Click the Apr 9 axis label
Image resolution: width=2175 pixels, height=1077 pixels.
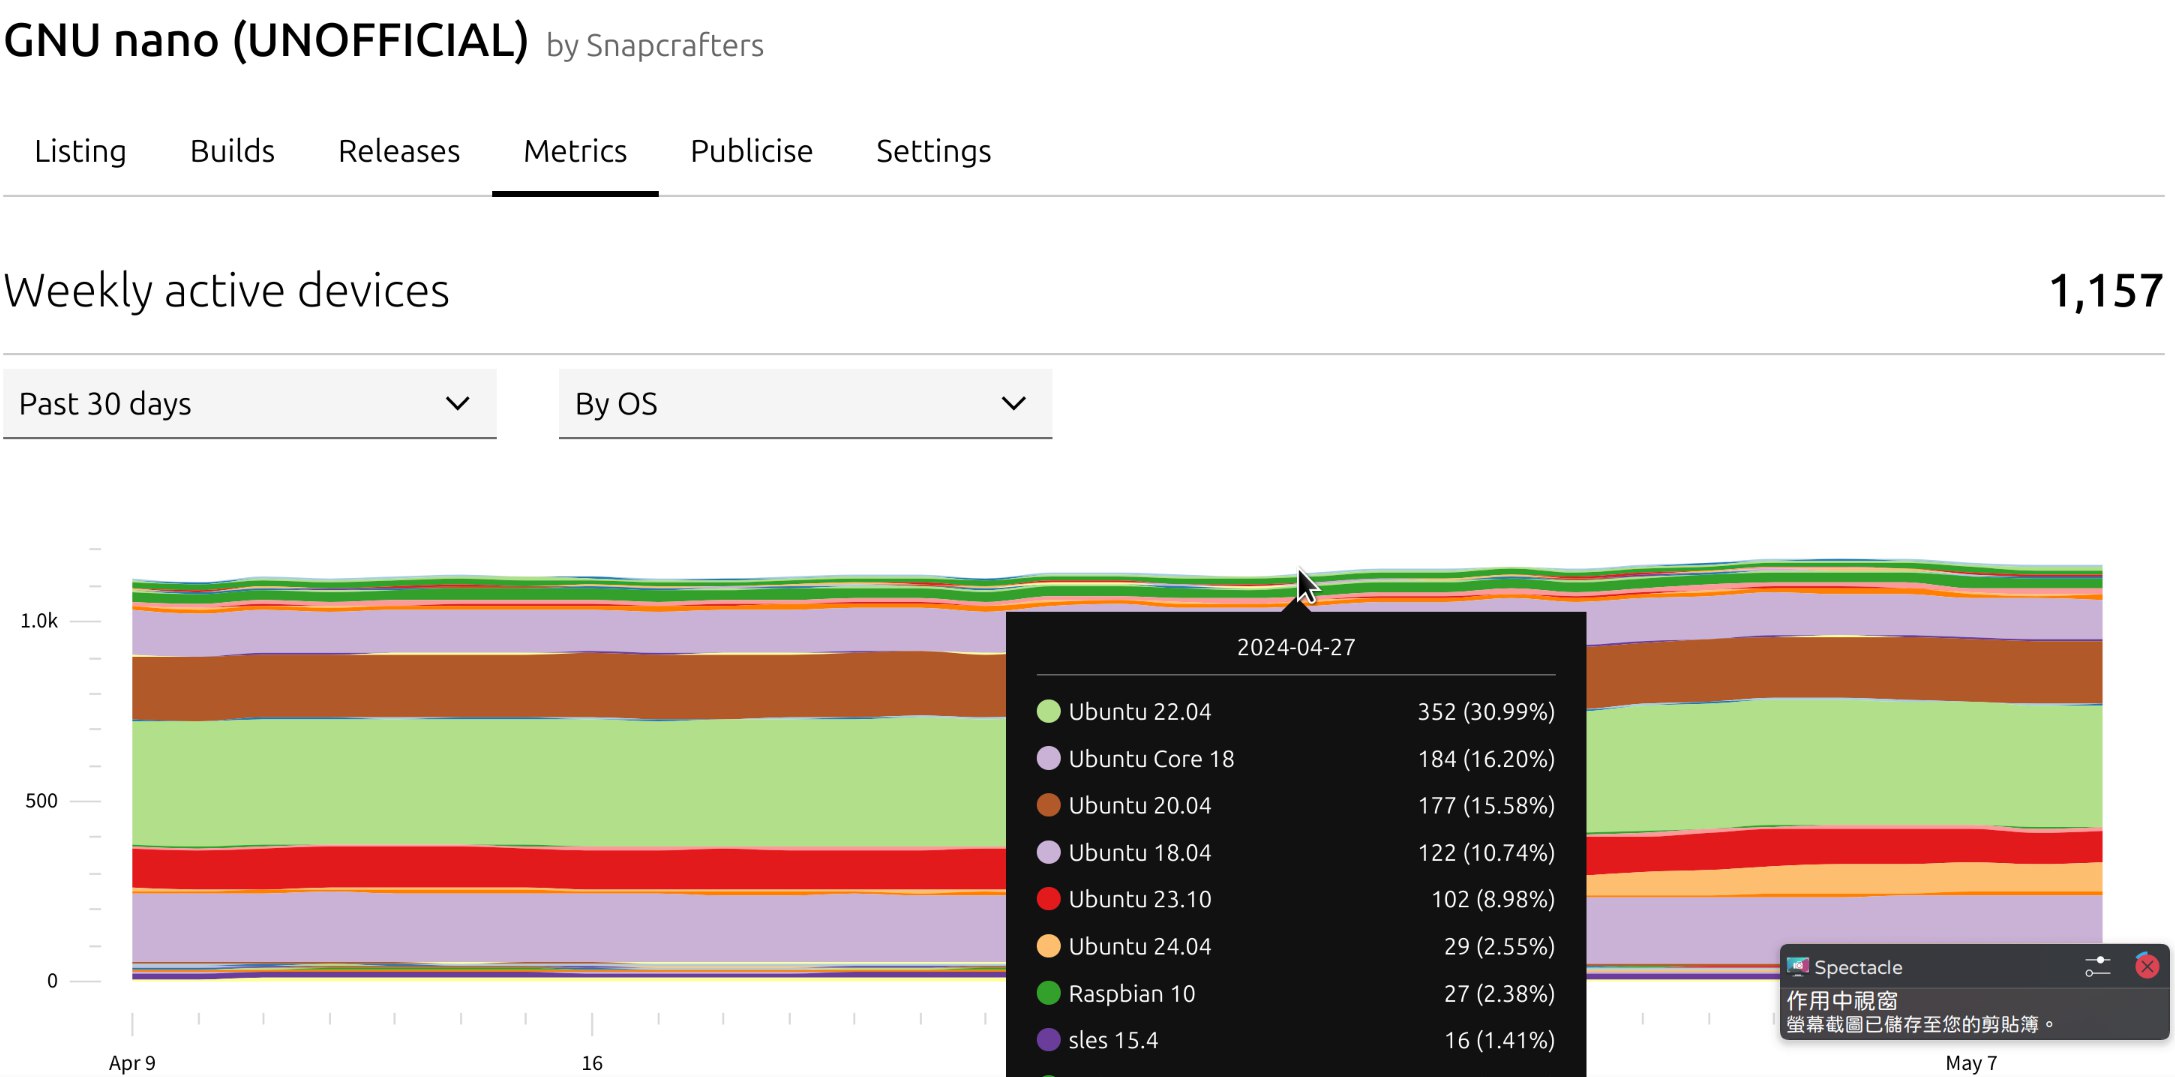[132, 1063]
